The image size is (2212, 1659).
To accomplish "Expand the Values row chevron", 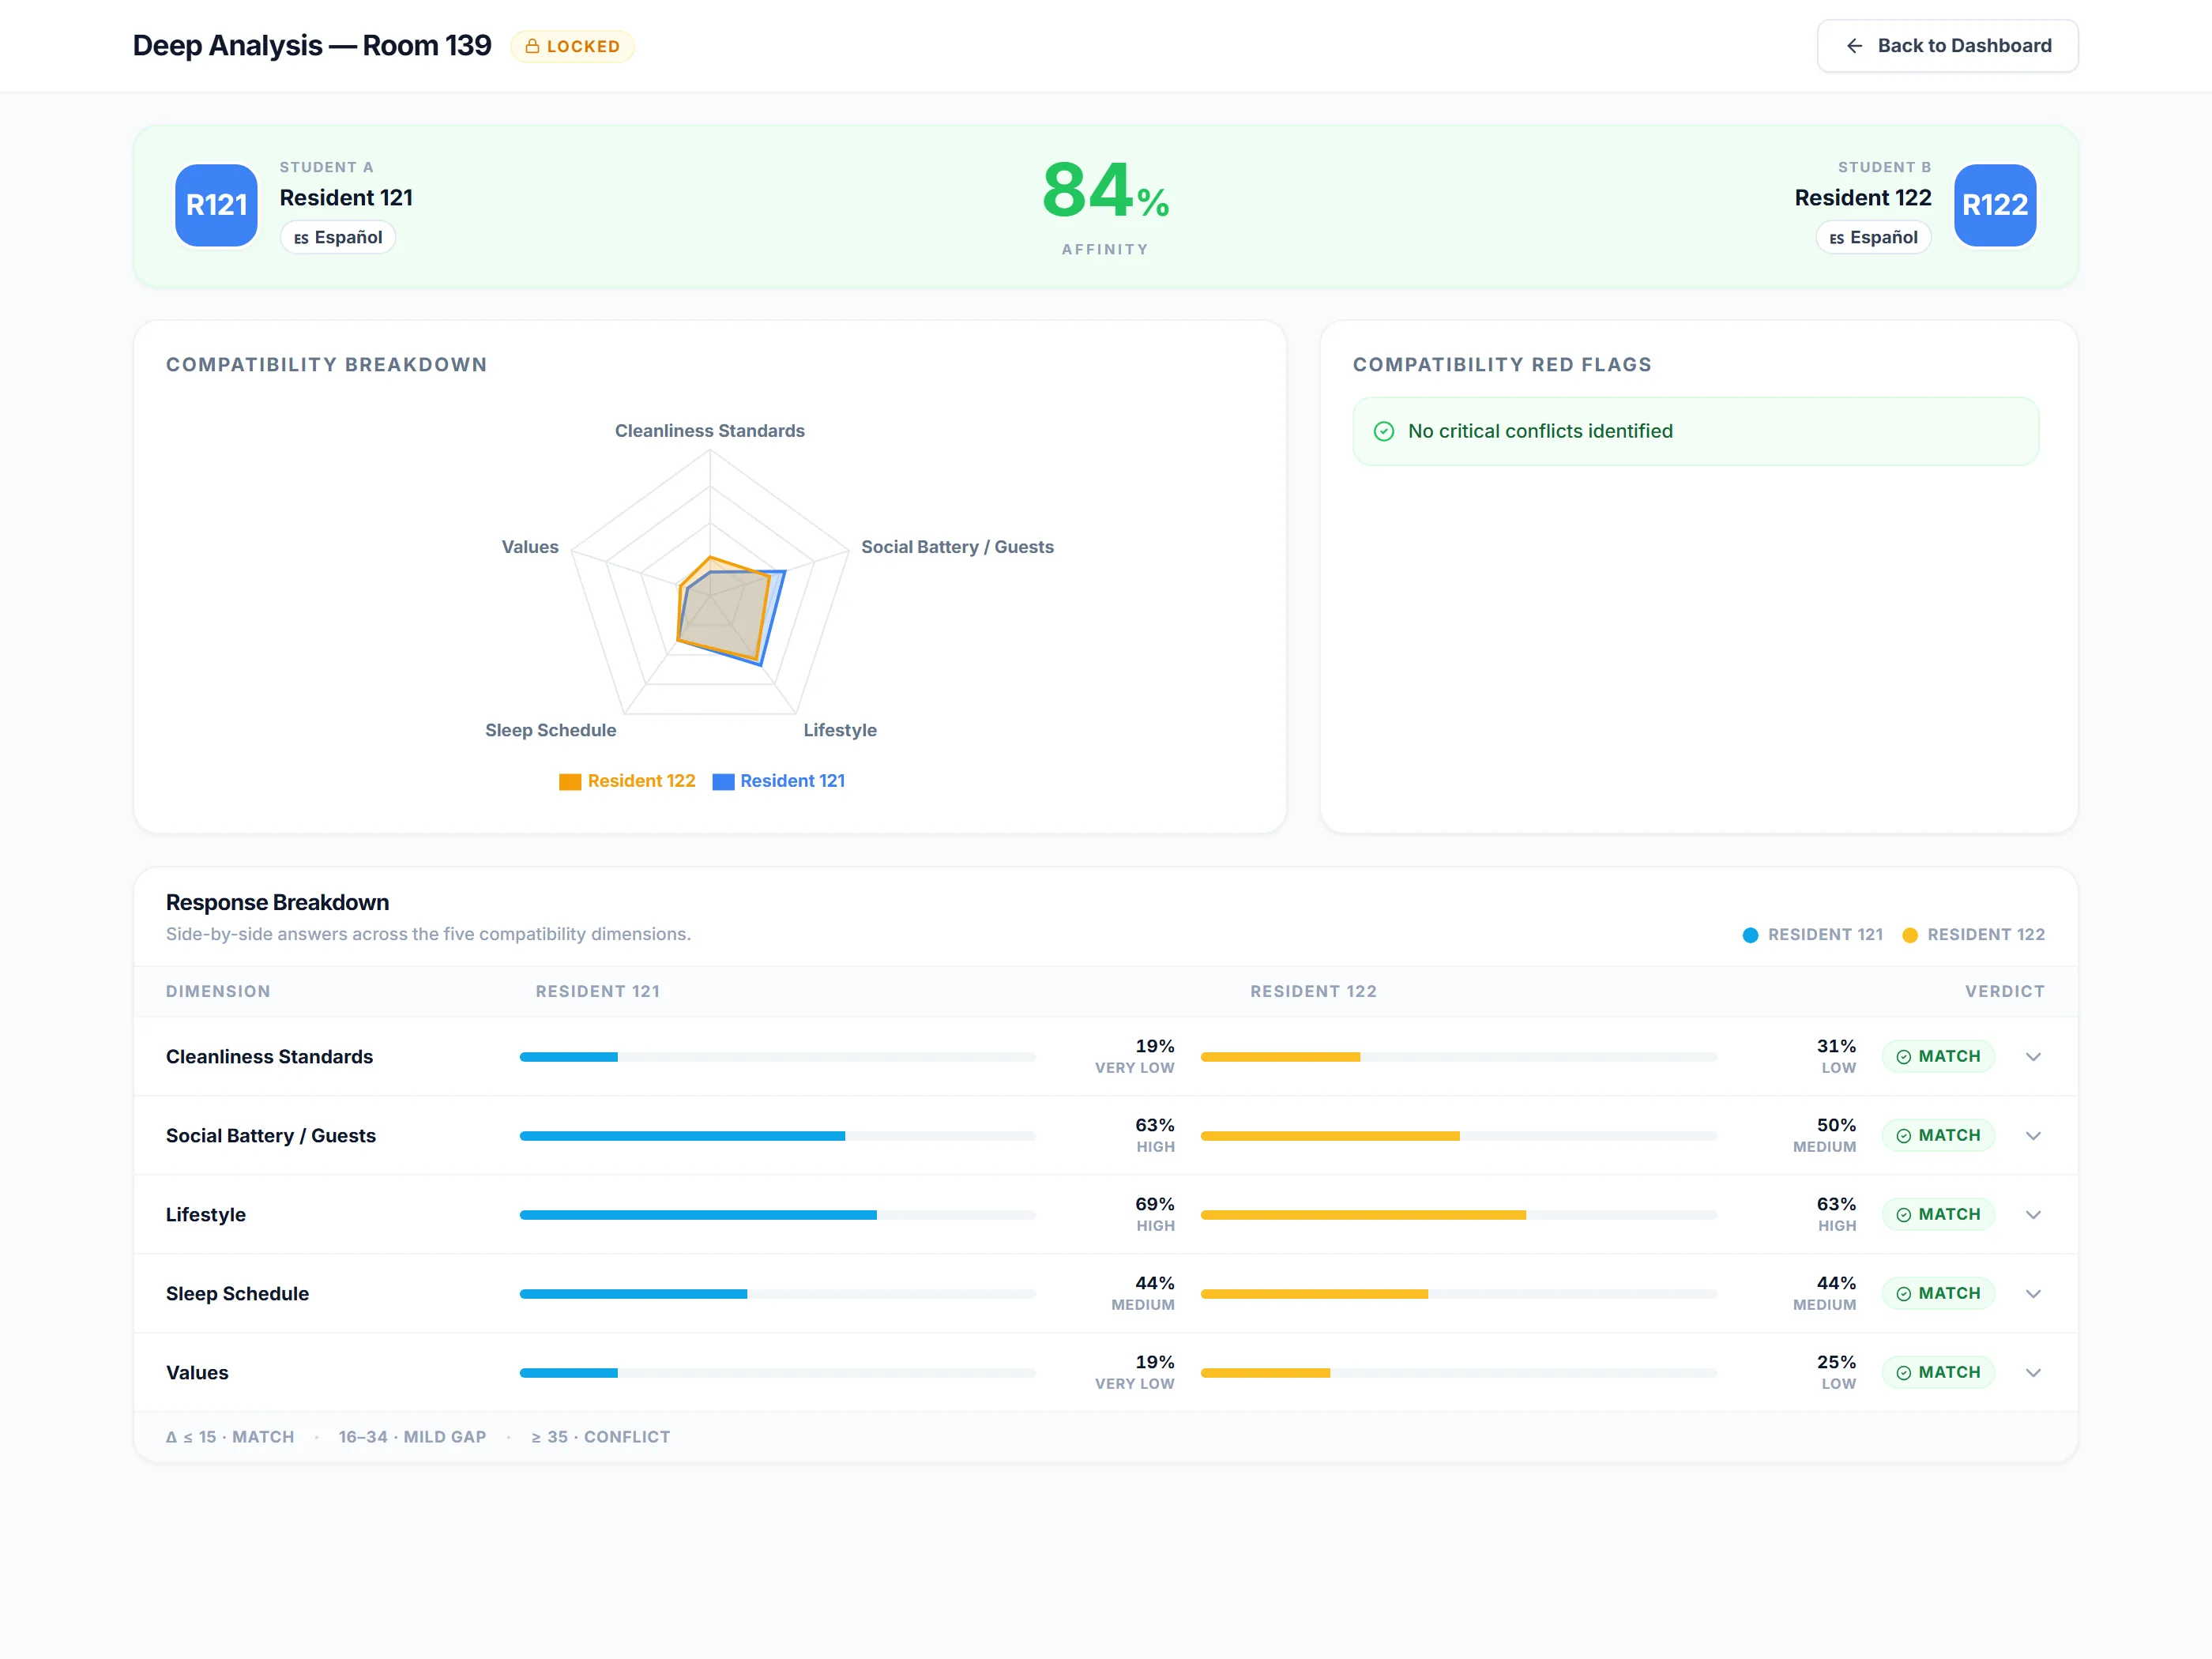I will (2033, 1373).
